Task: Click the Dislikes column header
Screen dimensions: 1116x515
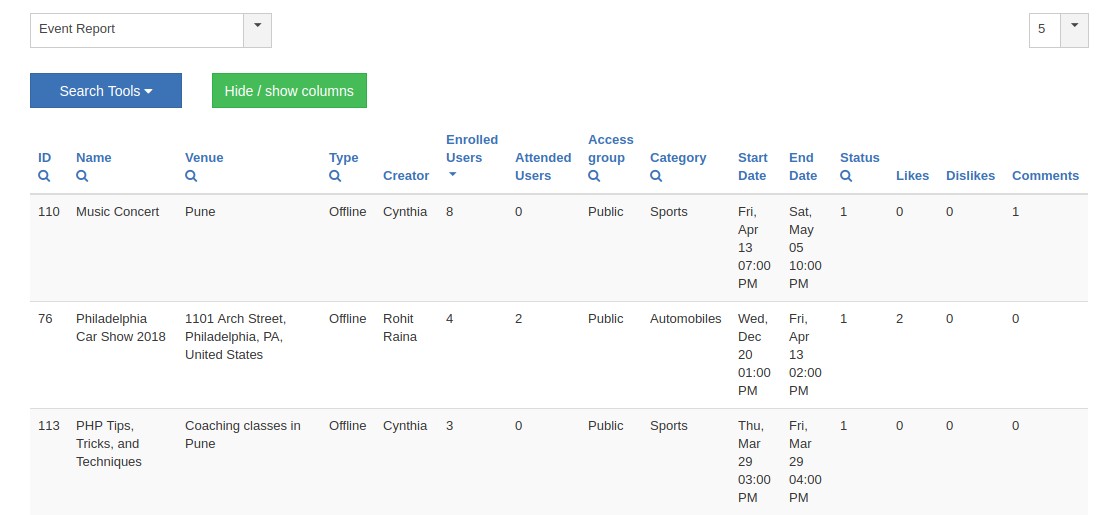Action: pyautogui.click(x=970, y=176)
